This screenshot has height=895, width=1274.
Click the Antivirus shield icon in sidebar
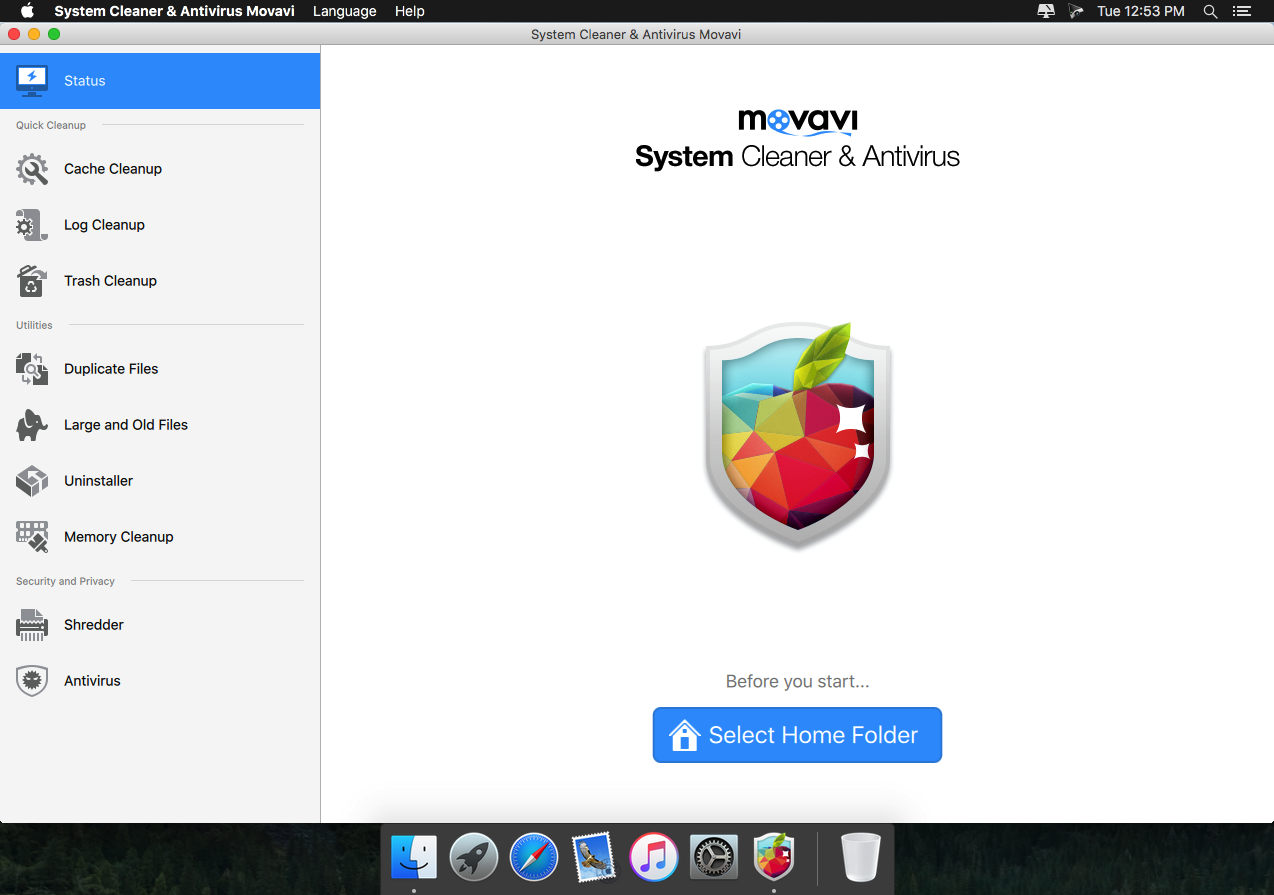click(32, 681)
